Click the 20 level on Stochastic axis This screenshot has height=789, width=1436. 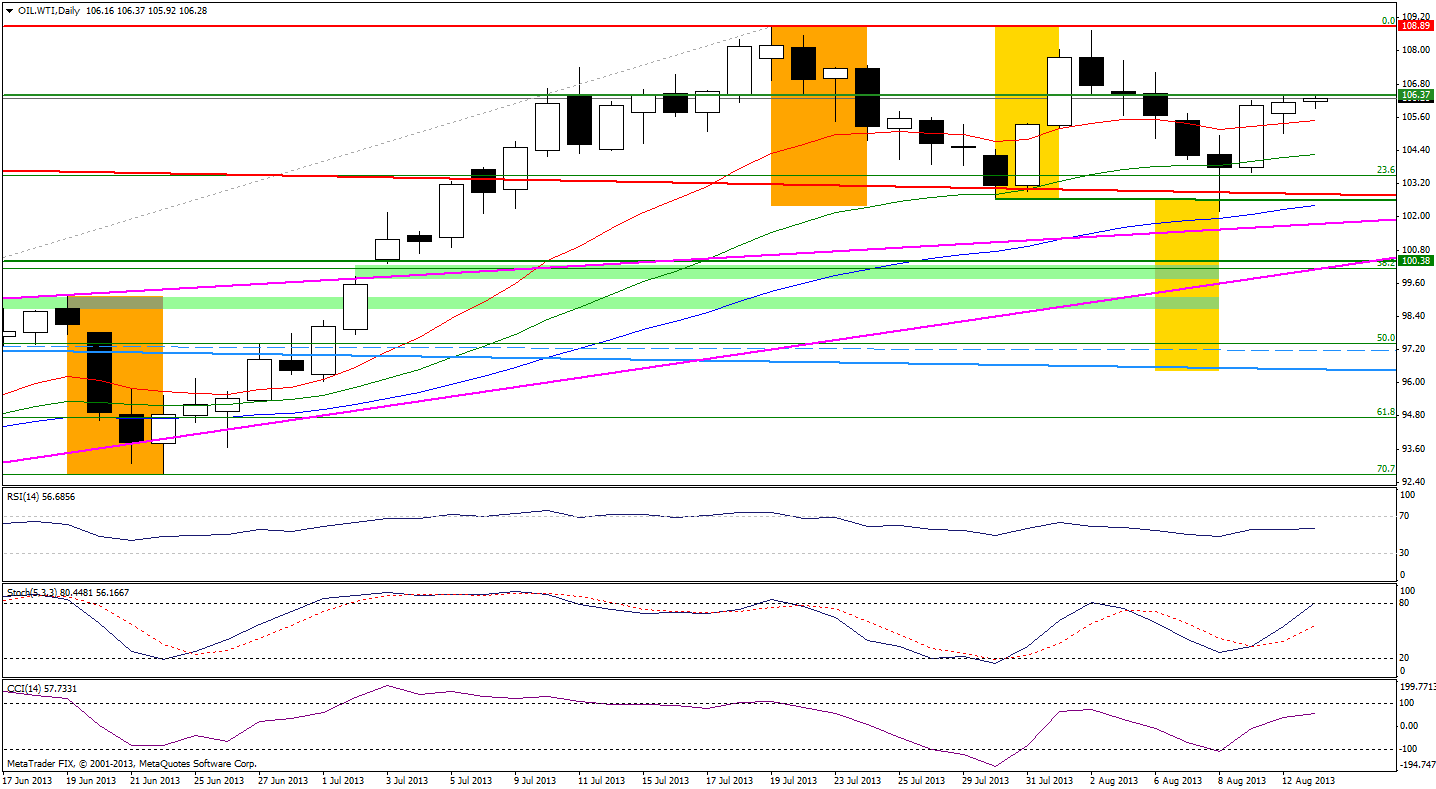click(1405, 658)
